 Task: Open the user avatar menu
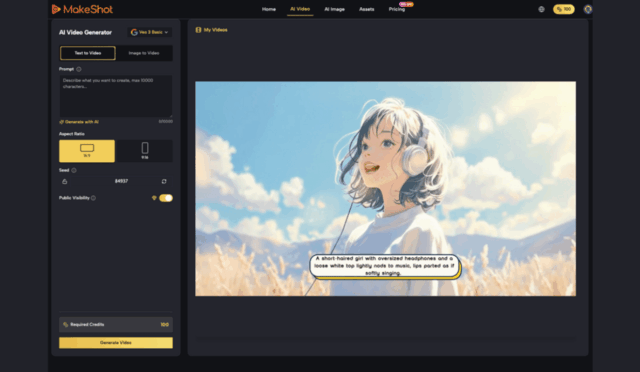588,9
